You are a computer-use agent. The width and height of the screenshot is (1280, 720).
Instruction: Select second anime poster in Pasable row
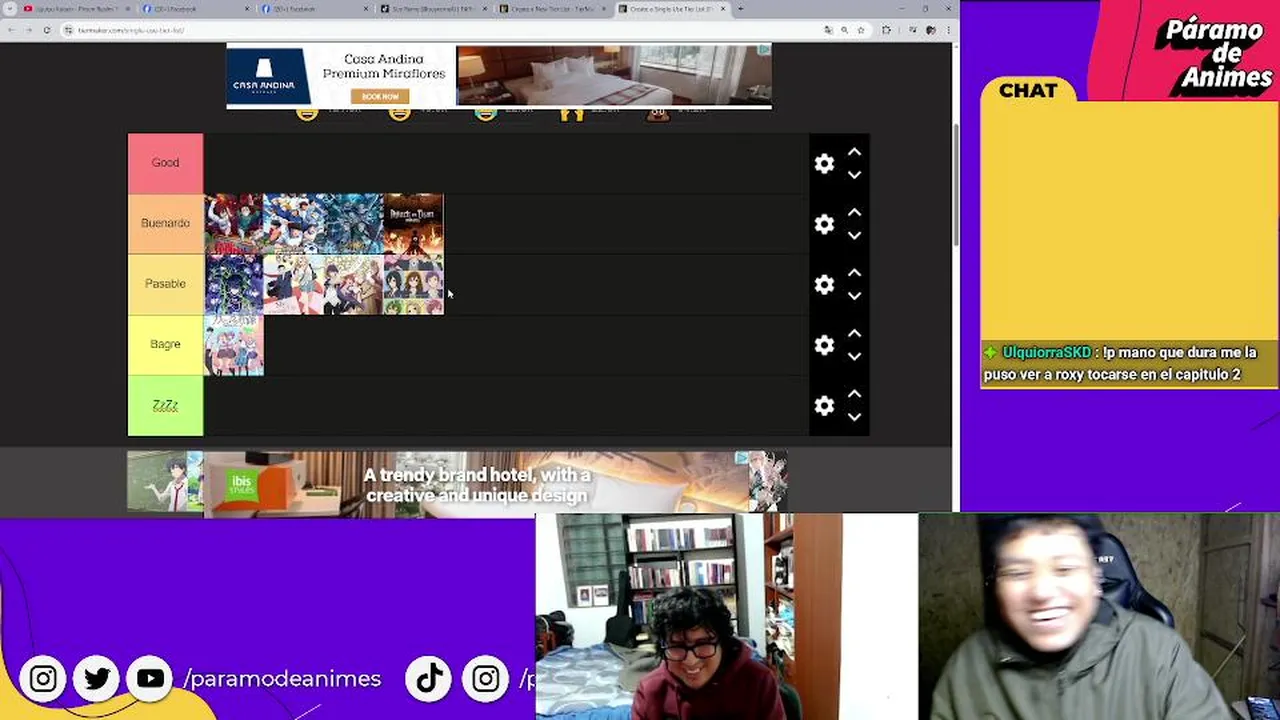tap(293, 285)
